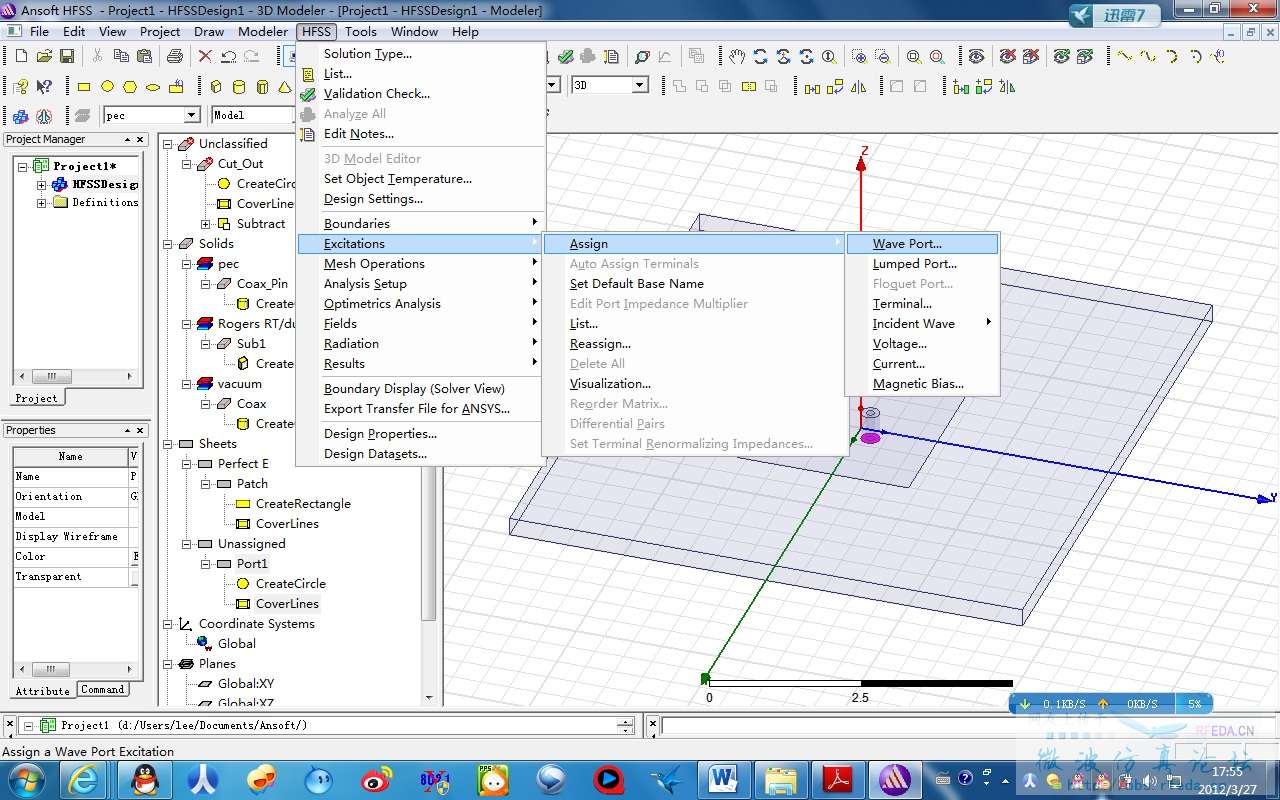Click the Windows Start button
The height and width of the screenshot is (800, 1280).
point(25,778)
